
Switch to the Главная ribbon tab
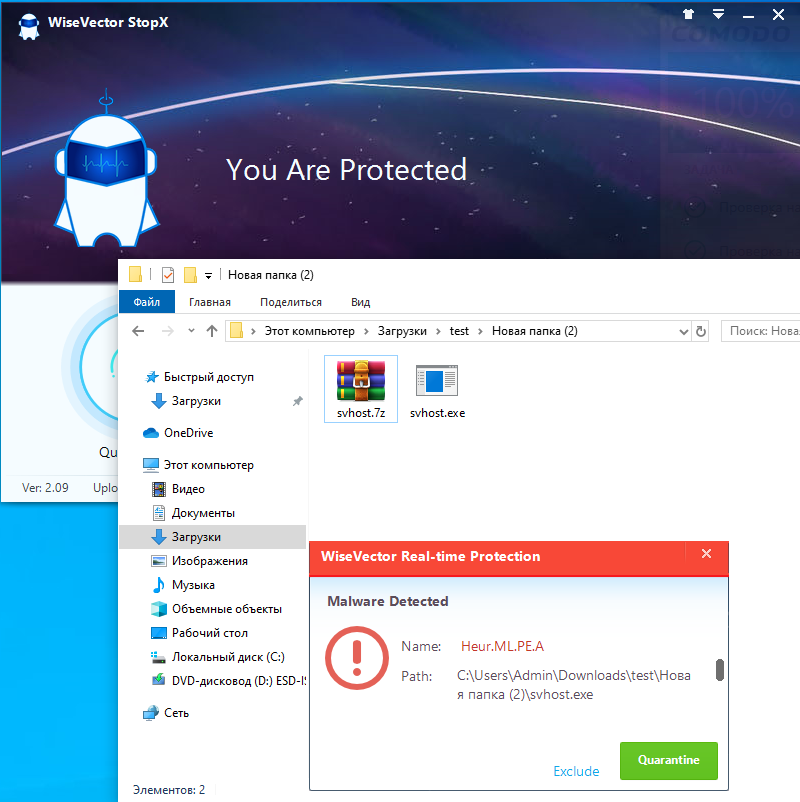[210, 302]
